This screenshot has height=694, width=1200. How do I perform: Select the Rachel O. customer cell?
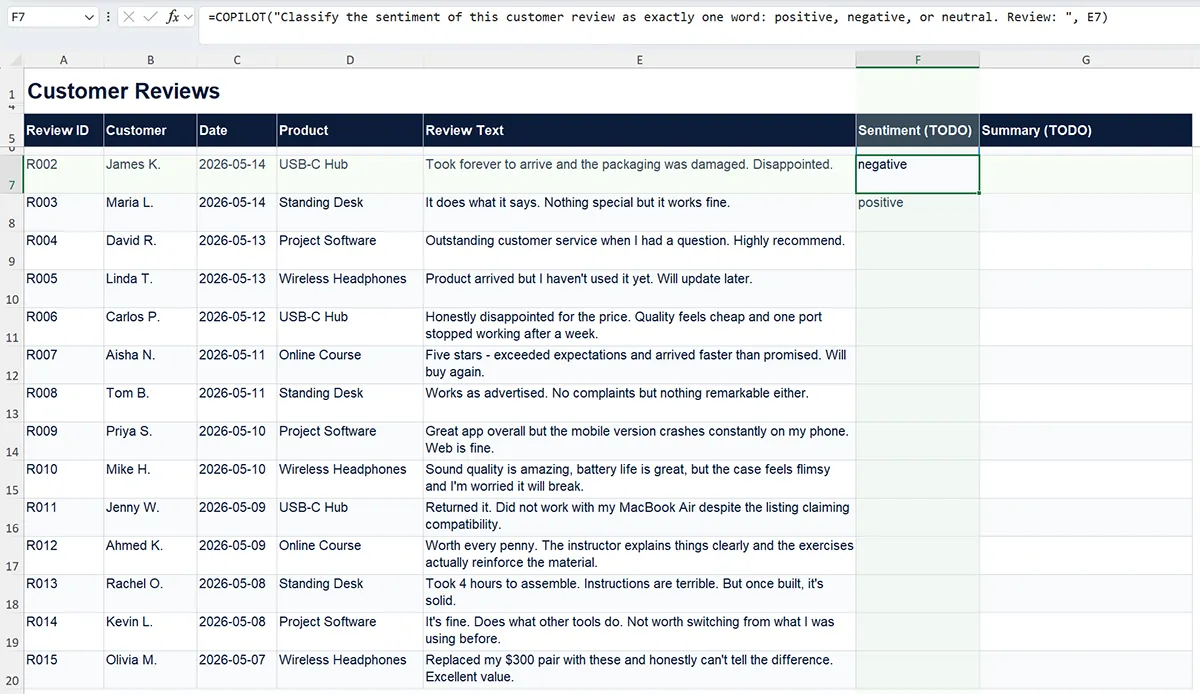[150, 593]
